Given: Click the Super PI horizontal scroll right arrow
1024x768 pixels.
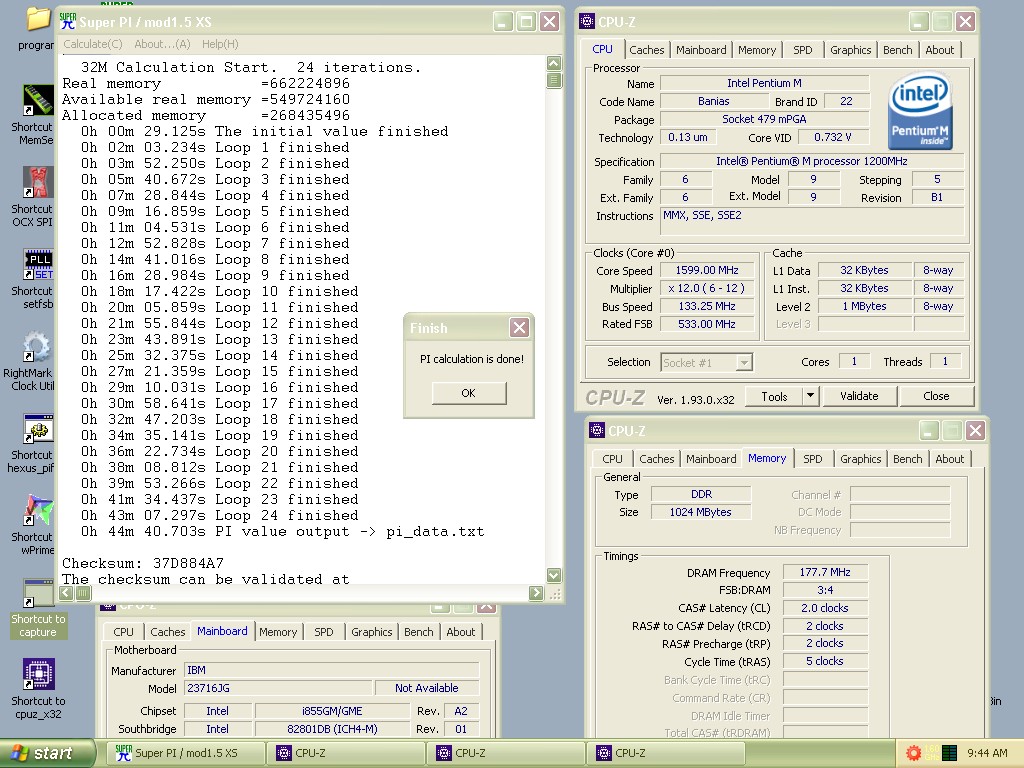Looking at the screenshot, I should pyautogui.click(x=536, y=593).
